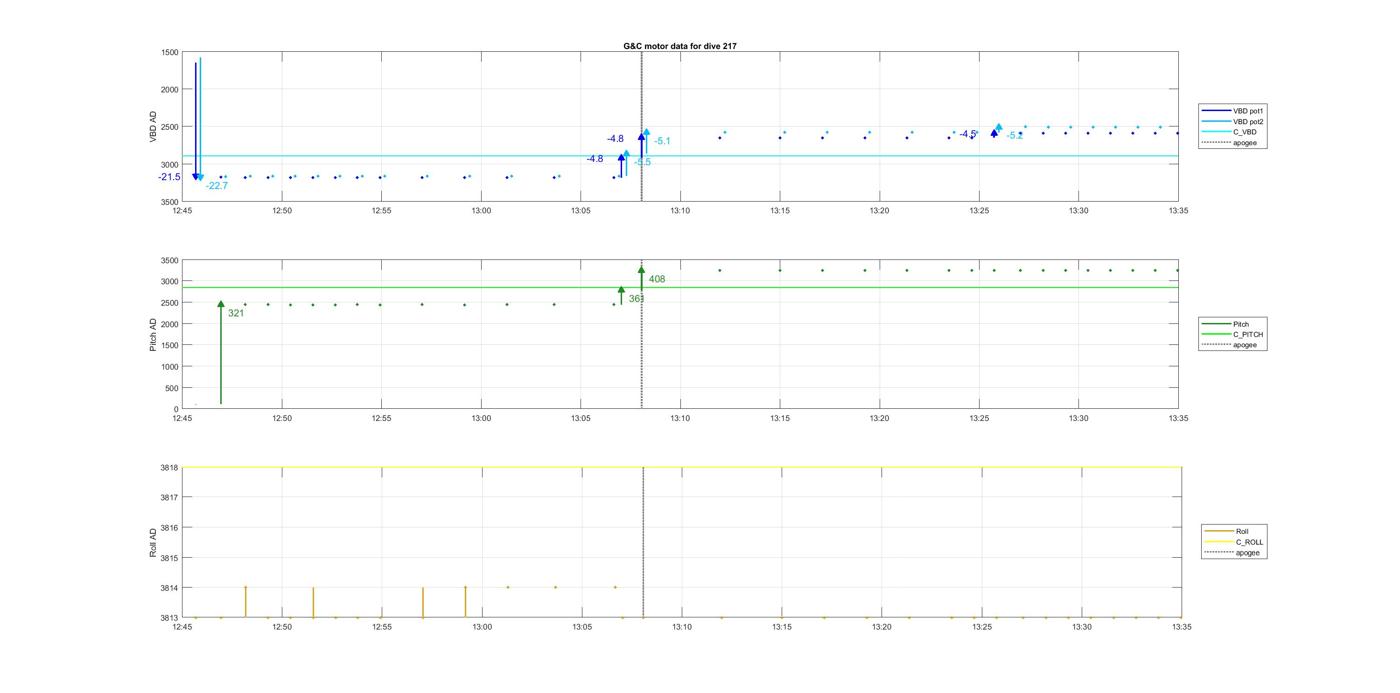Click the green arrow head next to '408'
The width and height of the screenshot is (1400, 693).
click(x=642, y=270)
